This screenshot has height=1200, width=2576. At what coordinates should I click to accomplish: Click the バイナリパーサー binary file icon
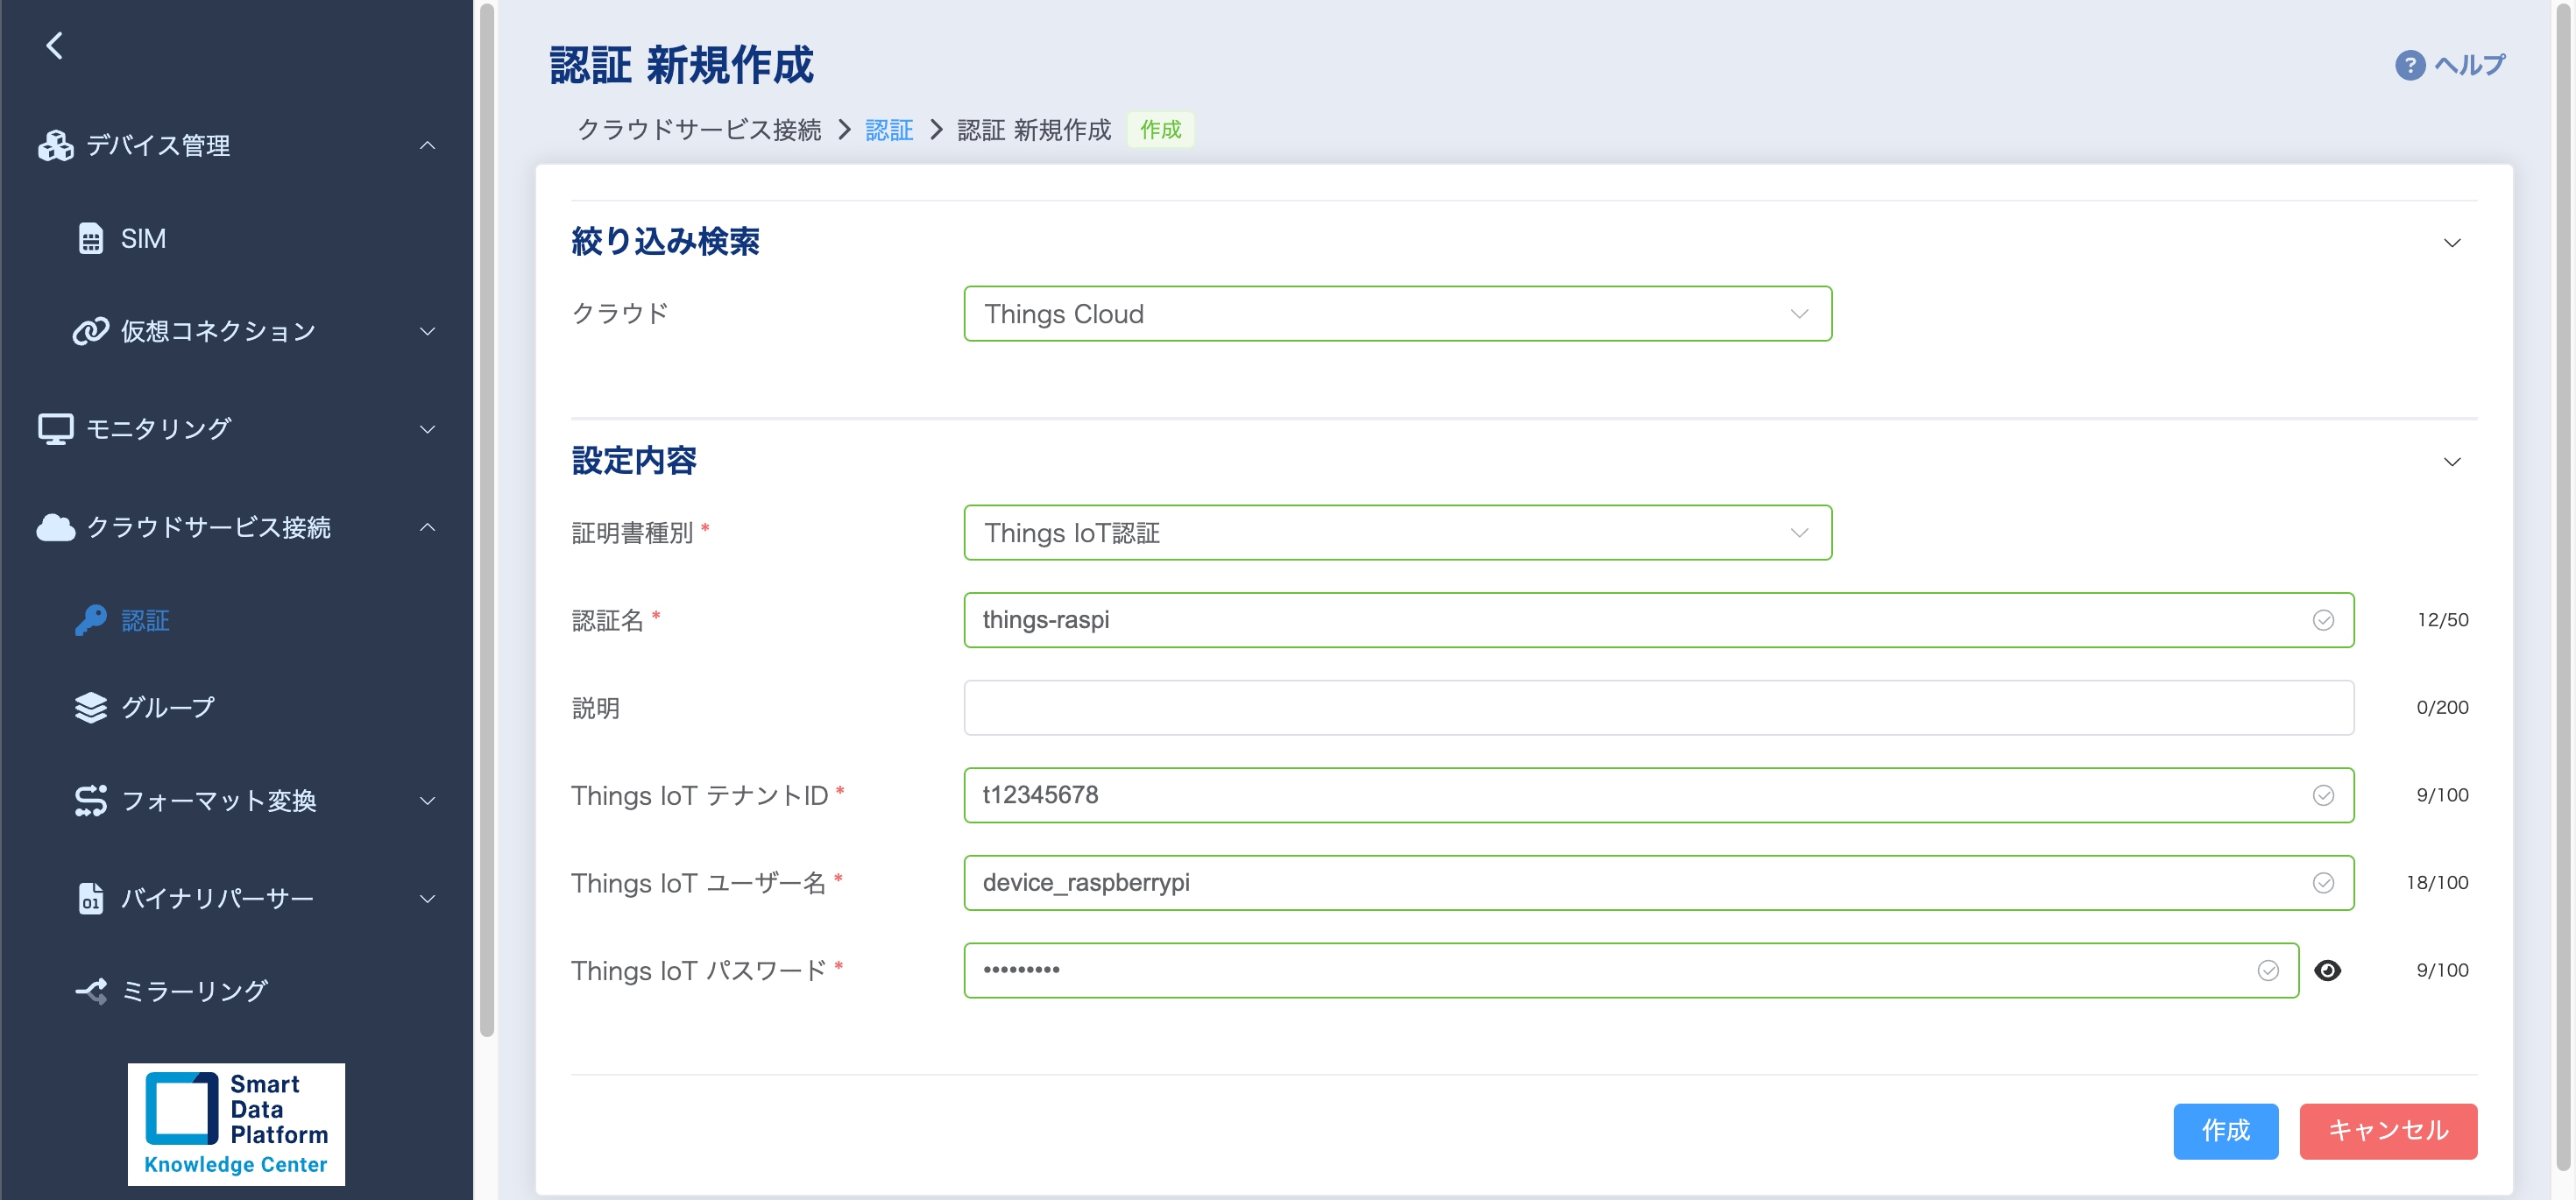(x=91, y=898)
